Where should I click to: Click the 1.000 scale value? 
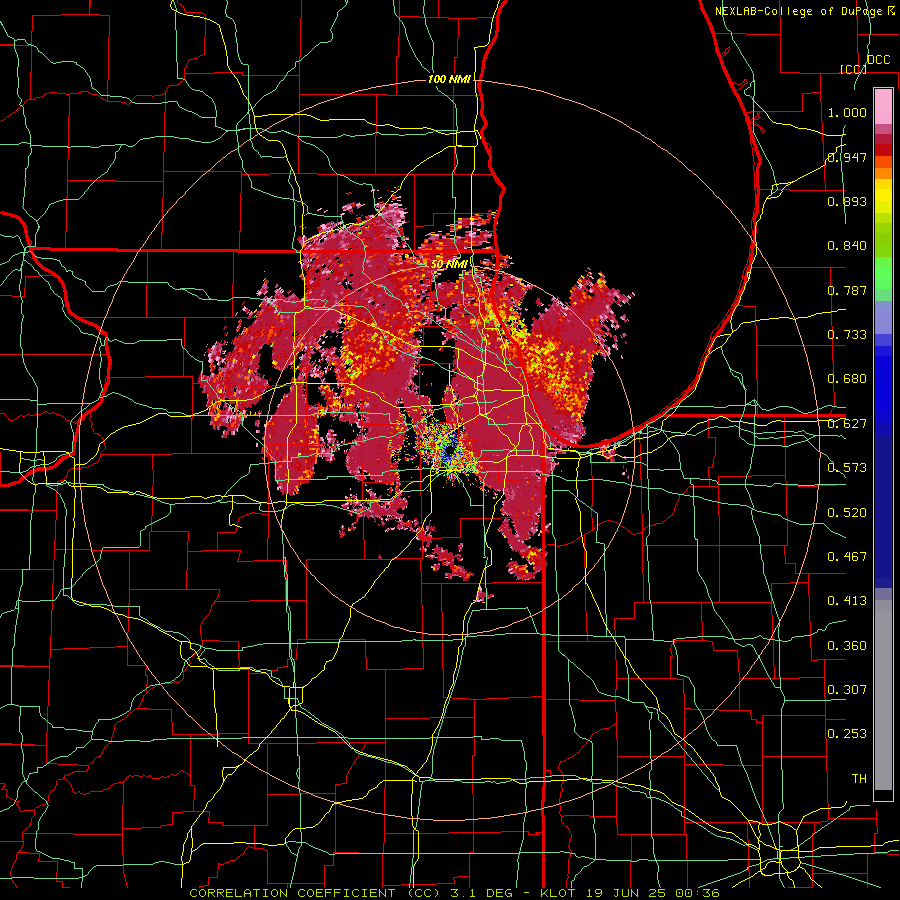pyautogui.click(x=847, y=112)
